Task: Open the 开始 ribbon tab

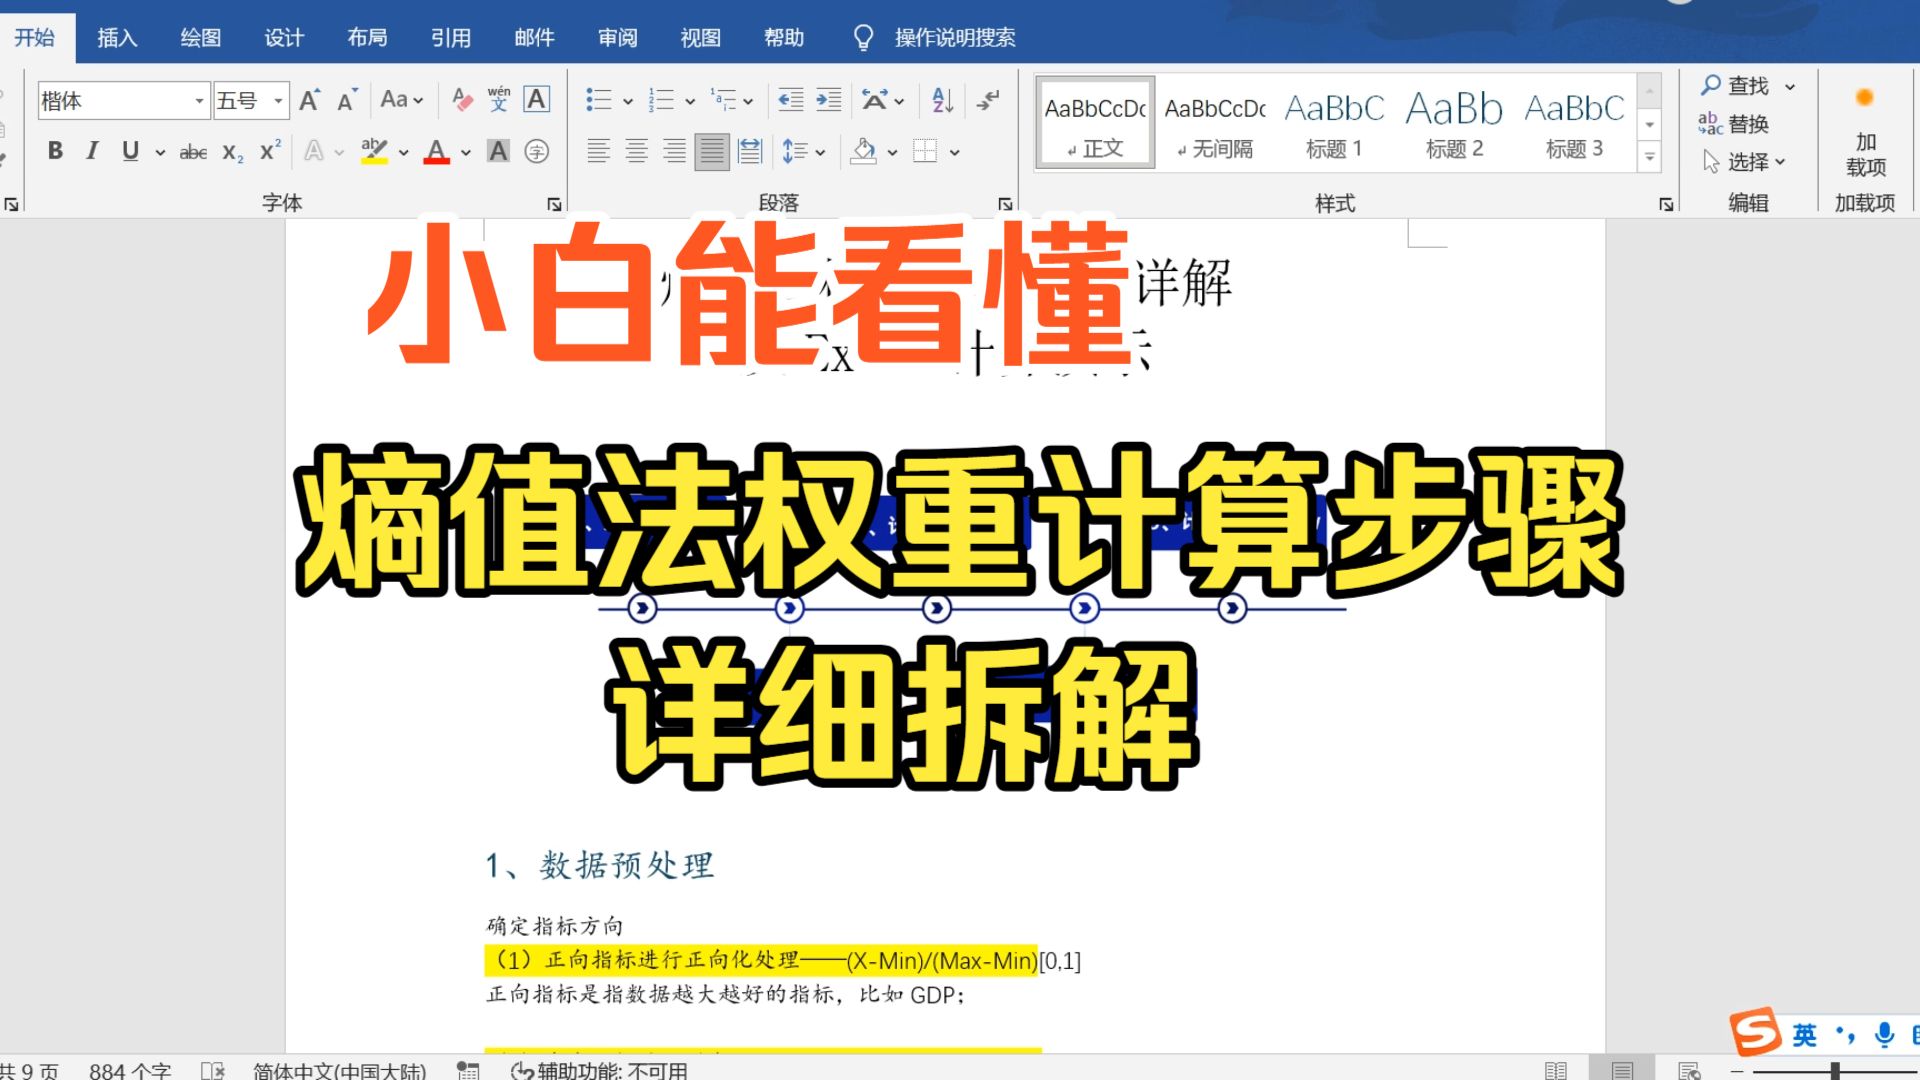Action: tap(35, 37)
